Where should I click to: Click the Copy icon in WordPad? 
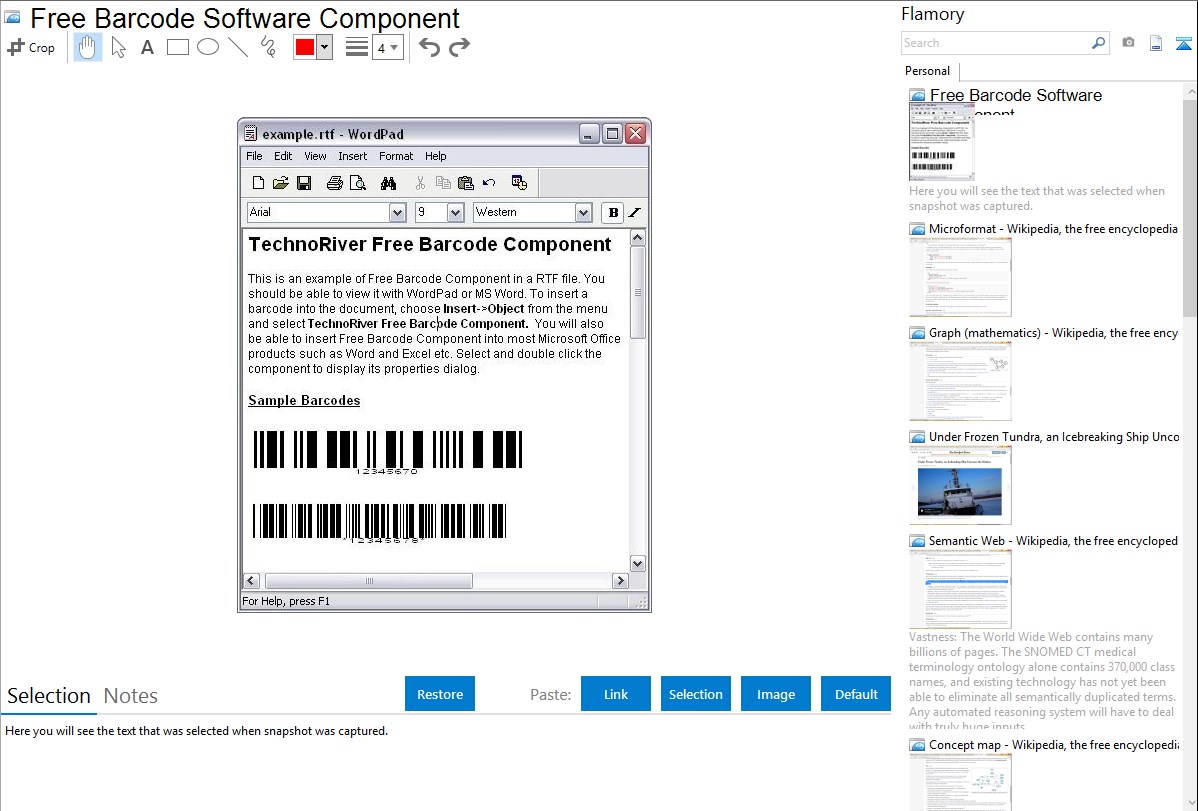(x=443, y=183)
